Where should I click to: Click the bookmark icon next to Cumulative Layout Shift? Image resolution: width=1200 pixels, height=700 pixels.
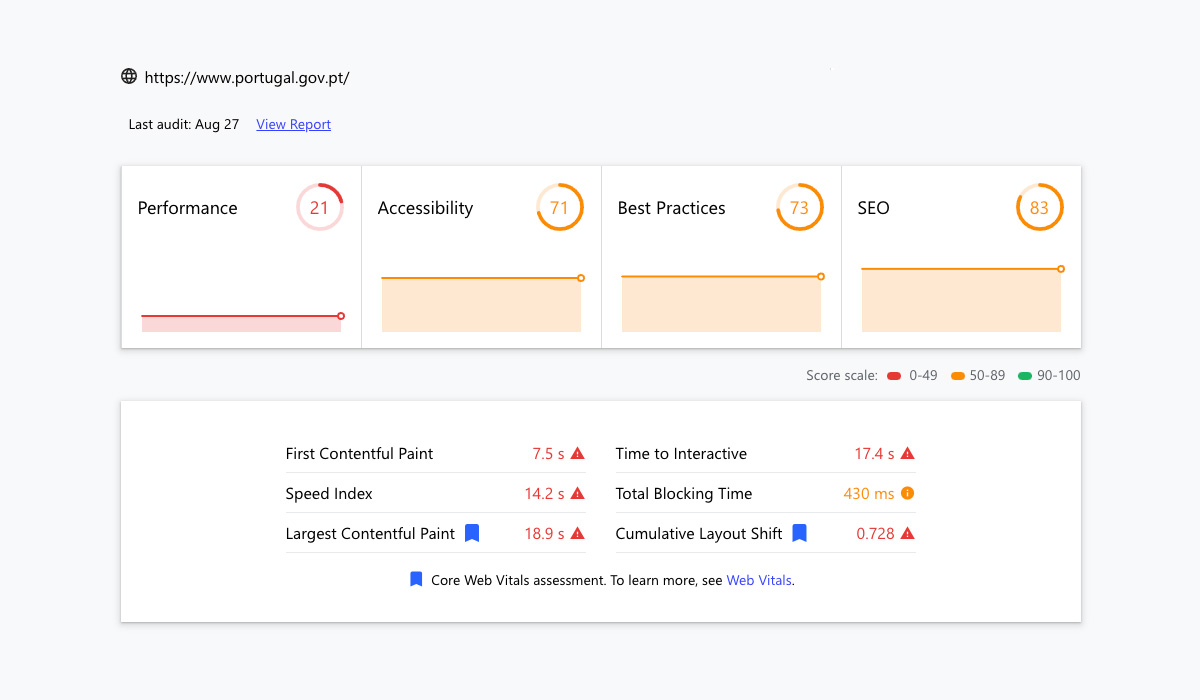pos(799,534)
